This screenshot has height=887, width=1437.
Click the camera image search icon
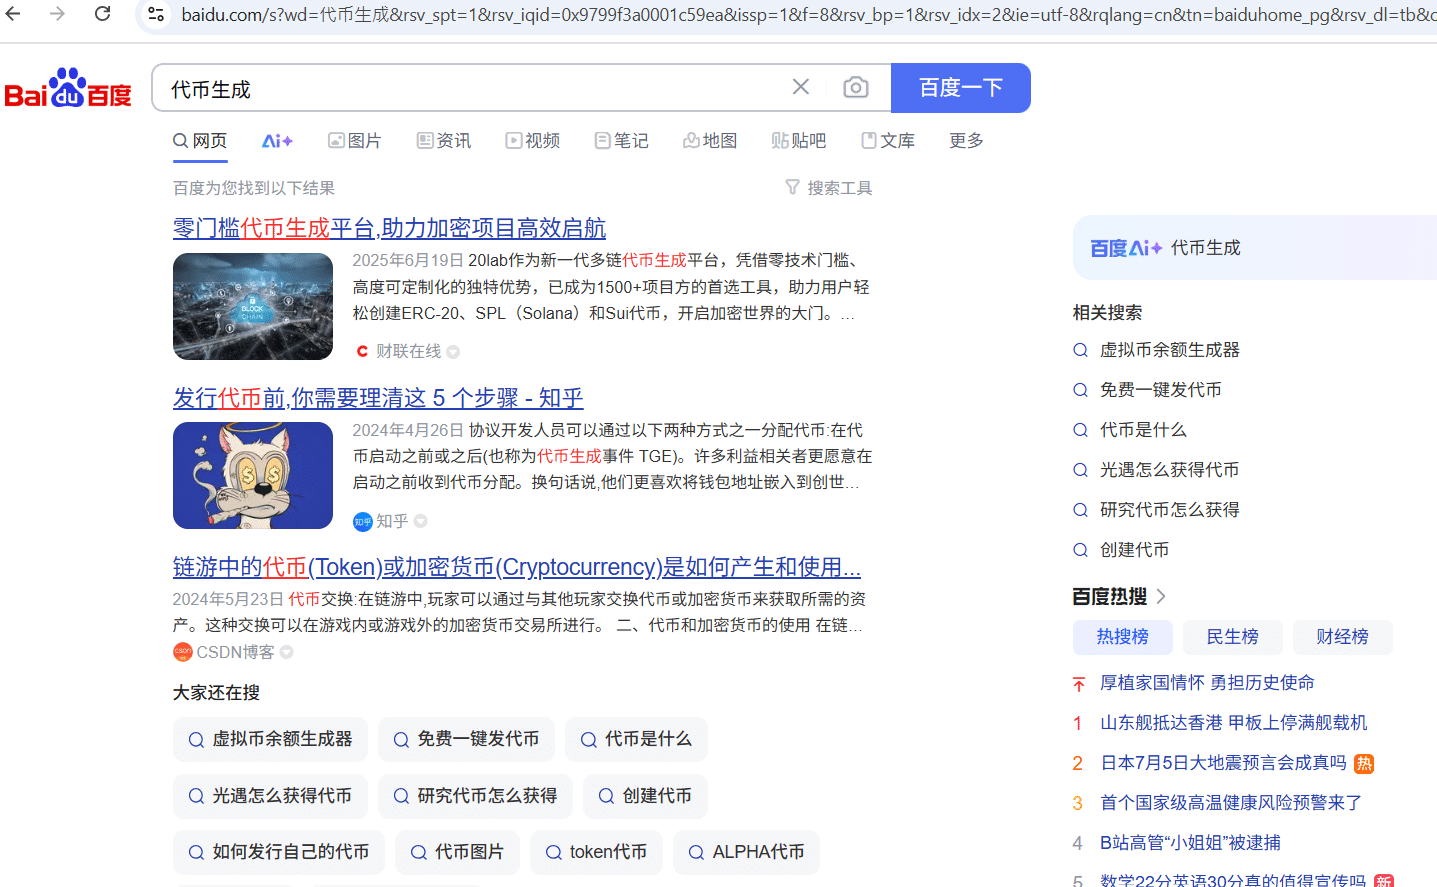click(x=855, y=88)
